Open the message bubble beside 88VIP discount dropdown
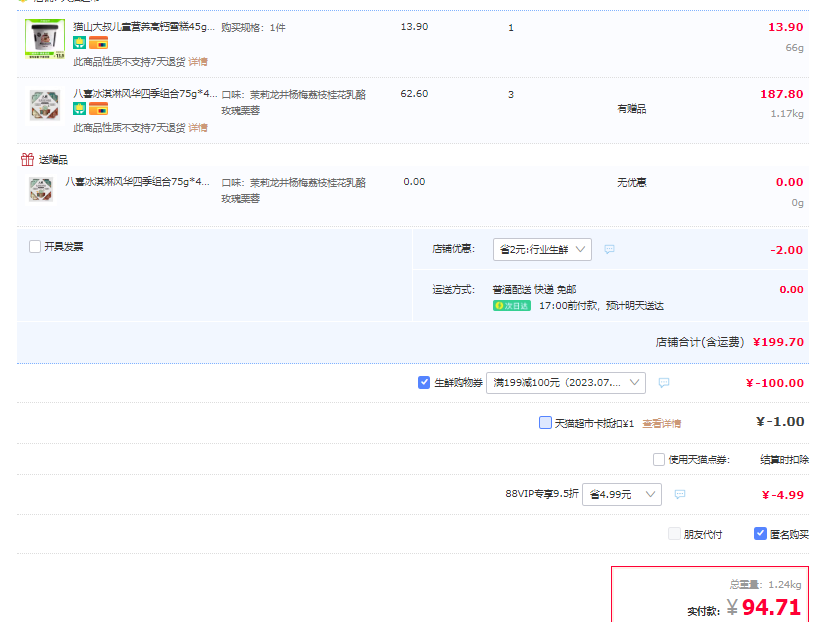The width and height of the screenshot is (820, 622). tap(680, 494)
